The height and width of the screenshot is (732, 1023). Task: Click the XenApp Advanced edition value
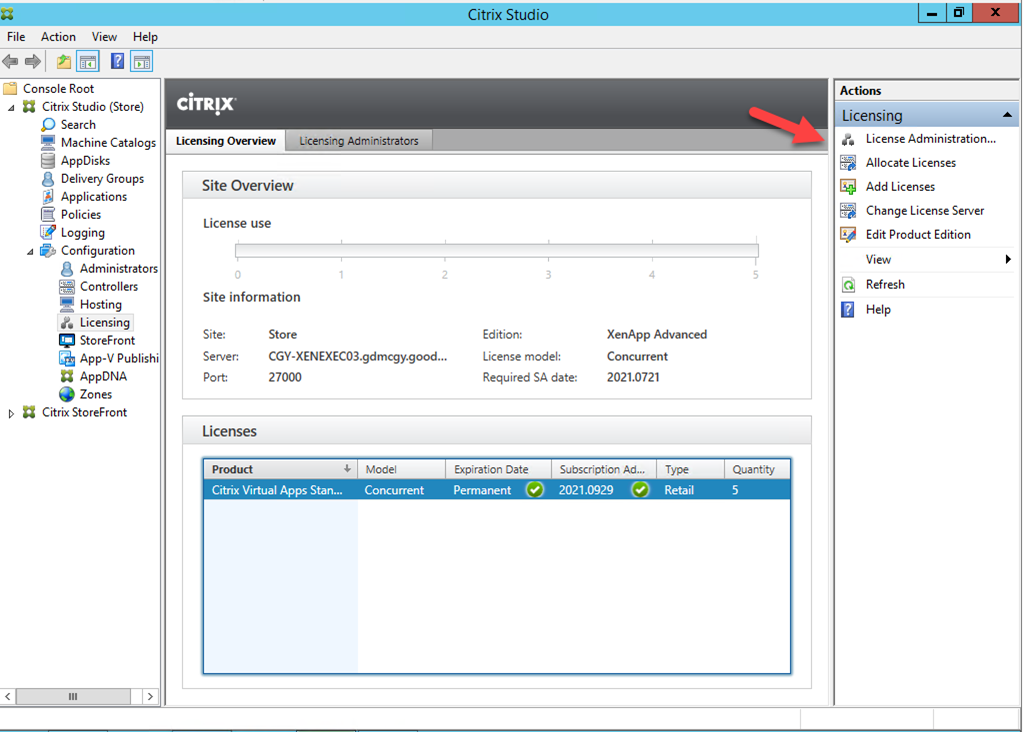pyautogui.click(x=656, y=335)
